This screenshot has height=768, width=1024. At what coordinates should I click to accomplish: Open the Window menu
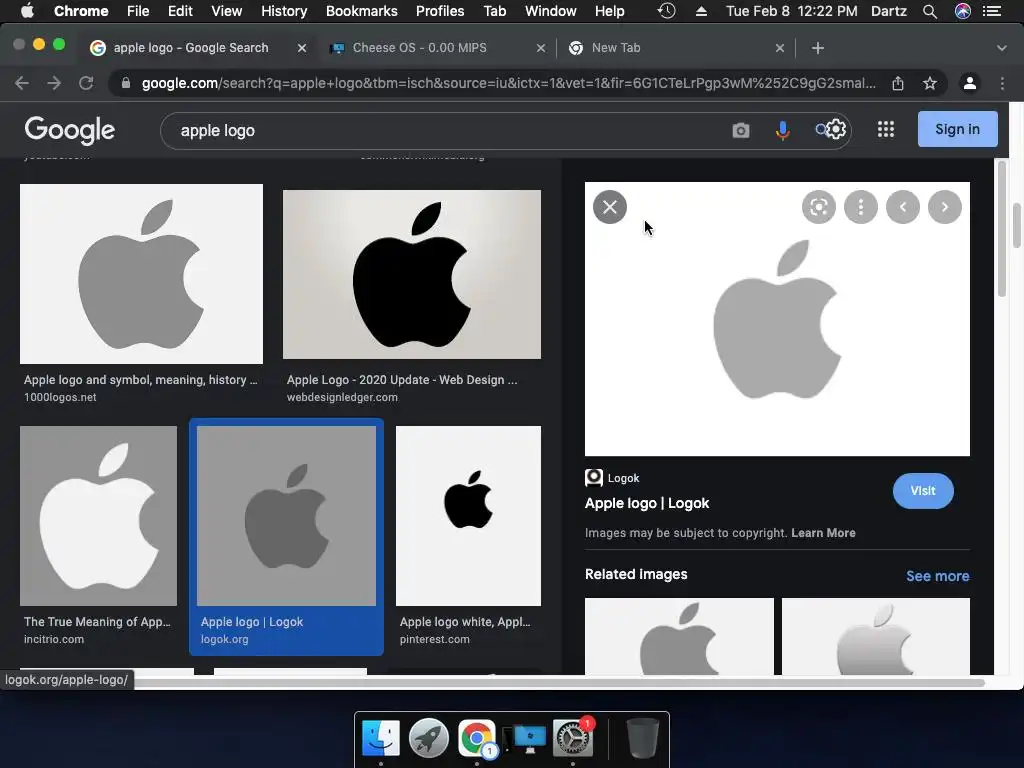(550, 11)
